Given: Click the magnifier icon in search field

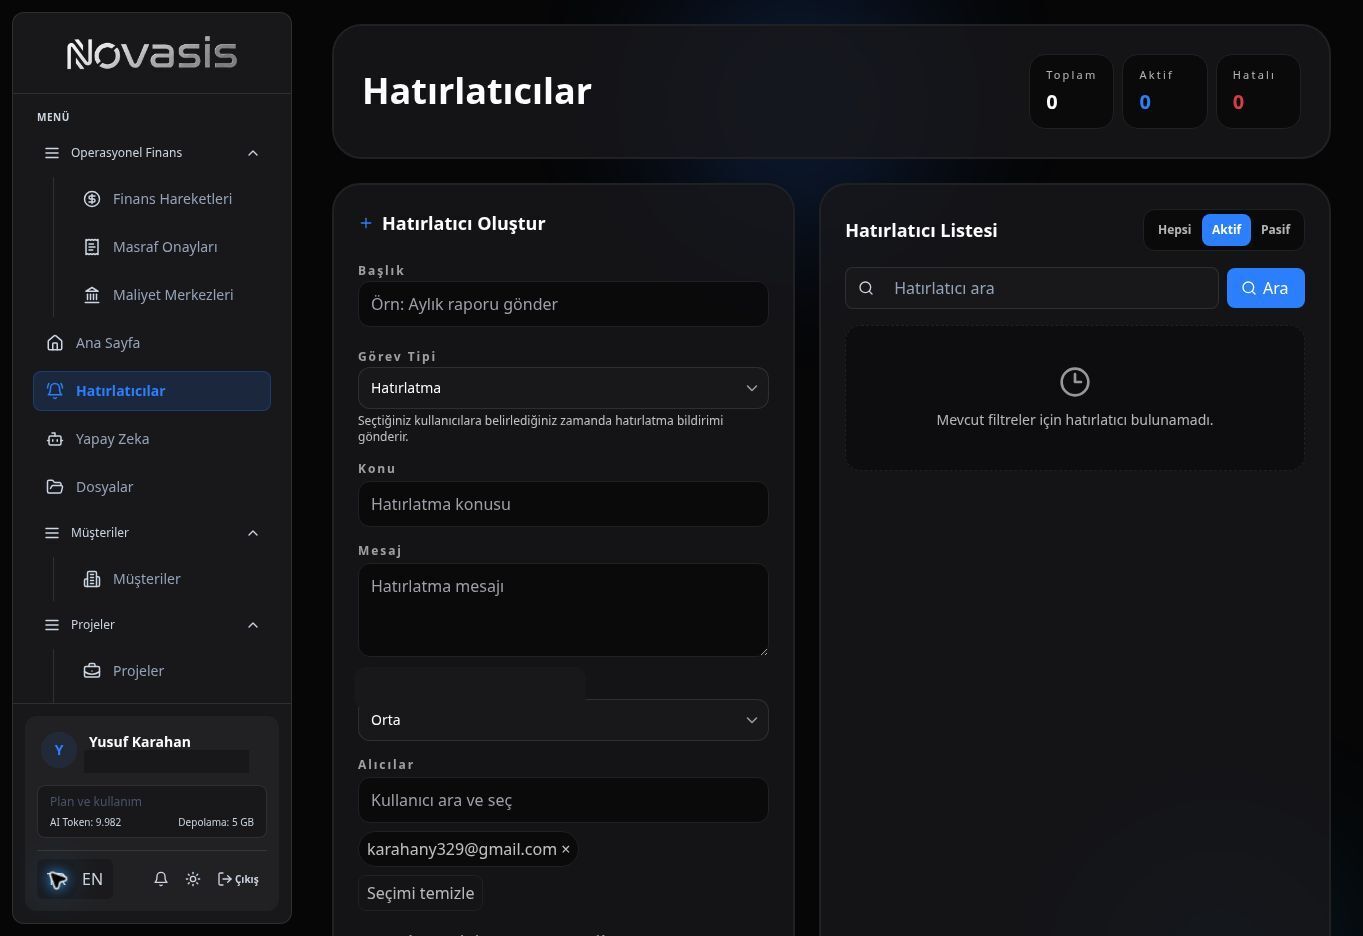Looking at the screenshot, I should click(x=866, y=288).
